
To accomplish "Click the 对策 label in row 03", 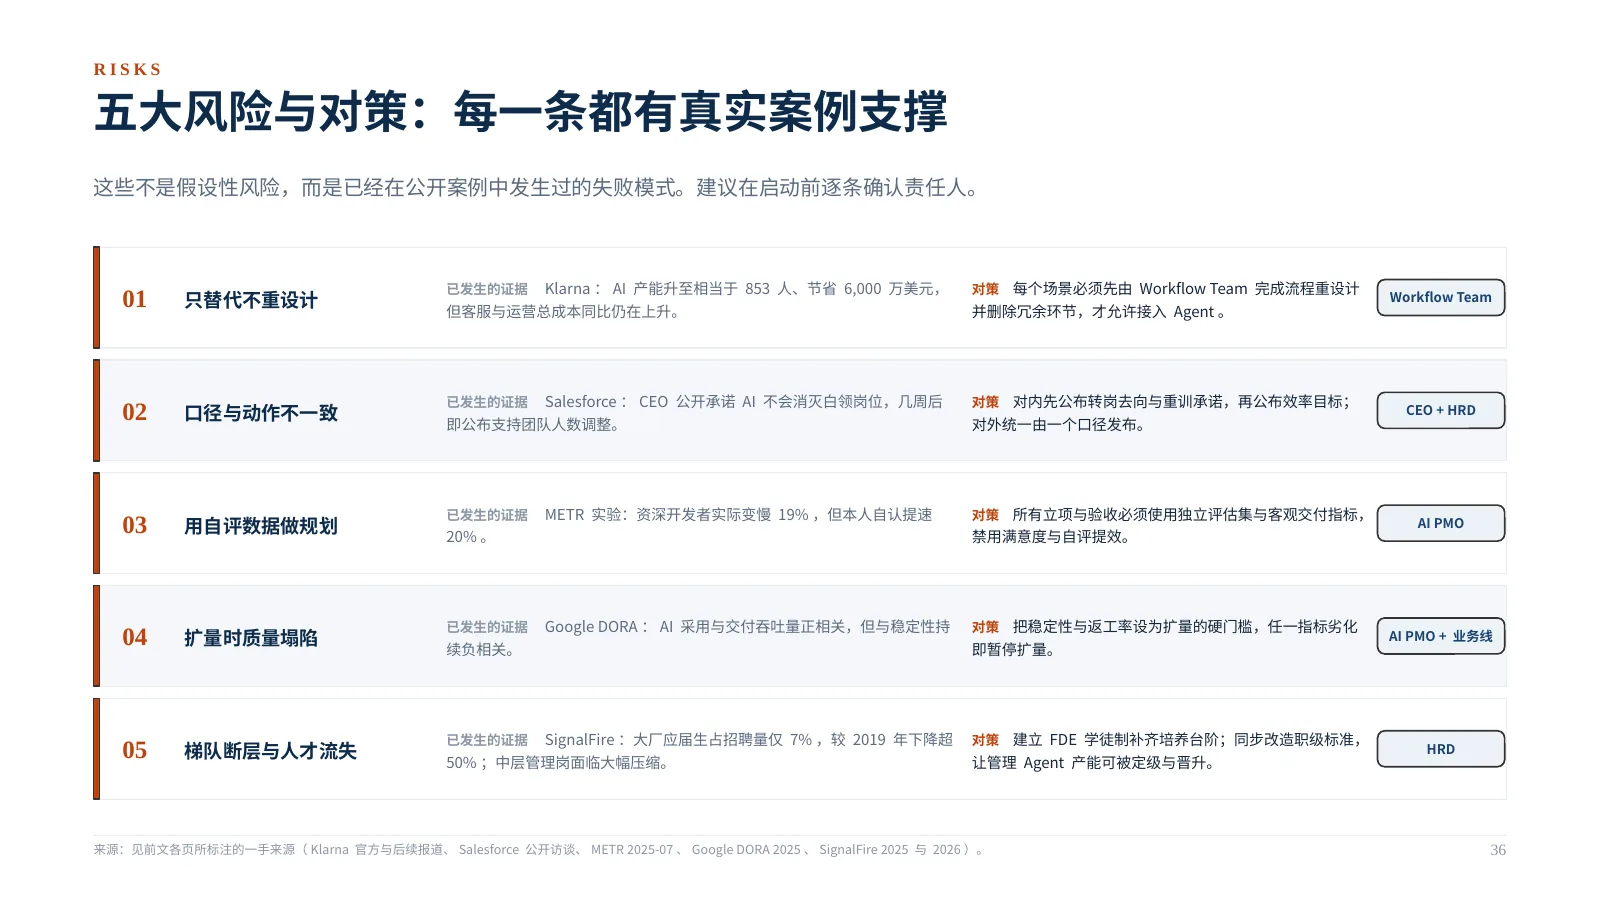I will (985, 515).
